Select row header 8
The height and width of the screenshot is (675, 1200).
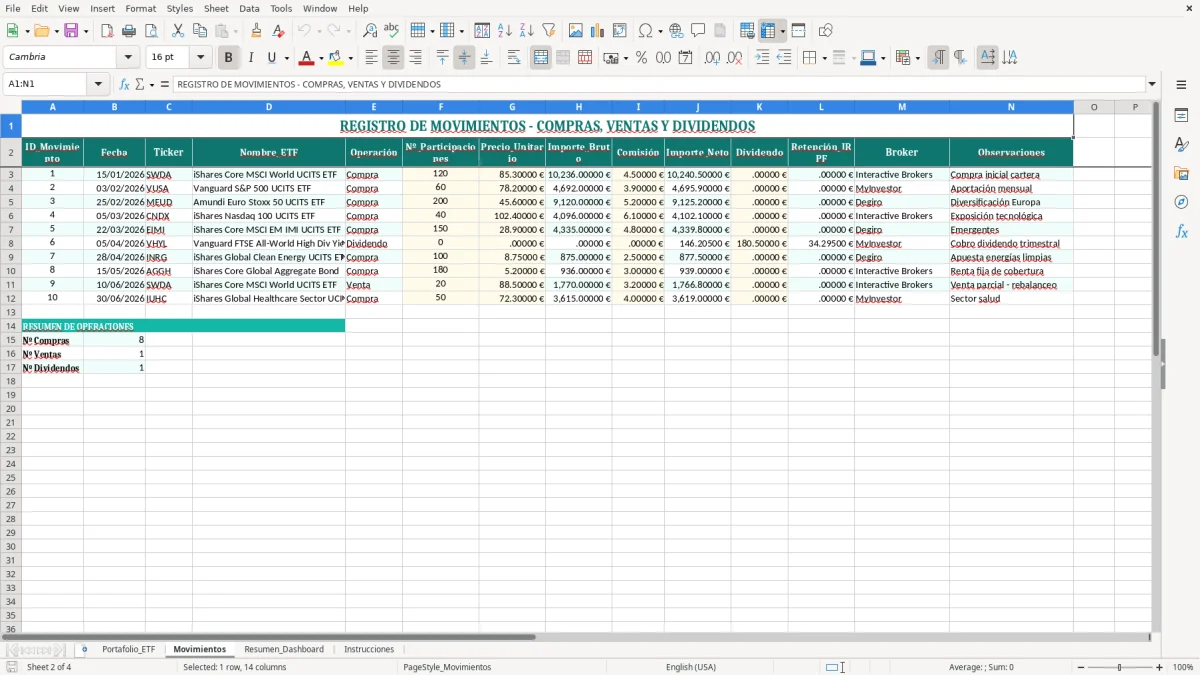point(11,243)
